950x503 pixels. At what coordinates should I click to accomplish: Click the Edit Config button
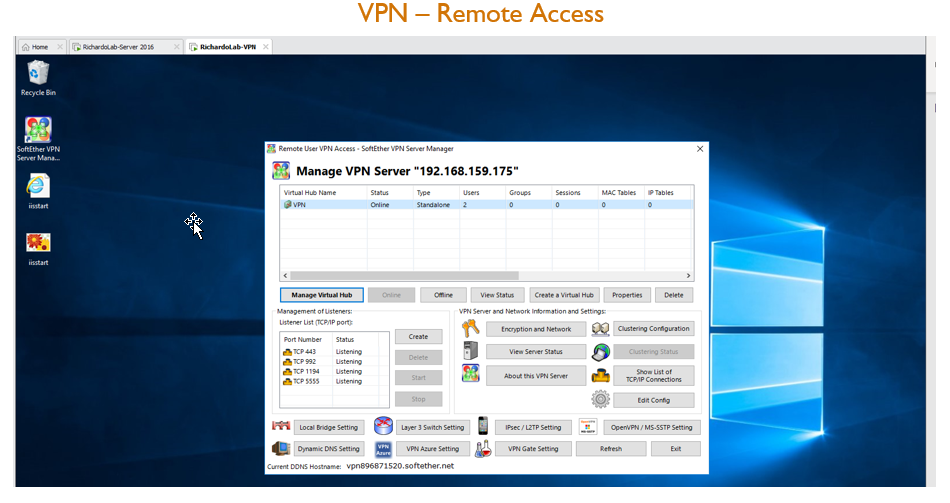[x=654, y=400]
